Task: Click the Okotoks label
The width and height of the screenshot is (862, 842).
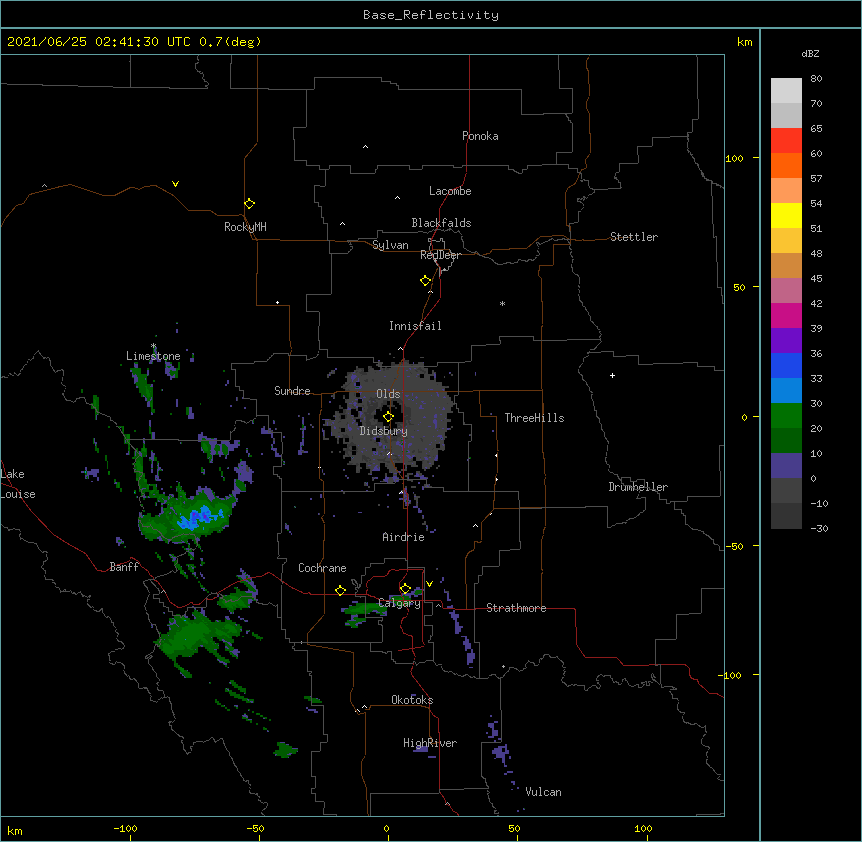Action: pos(412,700)
